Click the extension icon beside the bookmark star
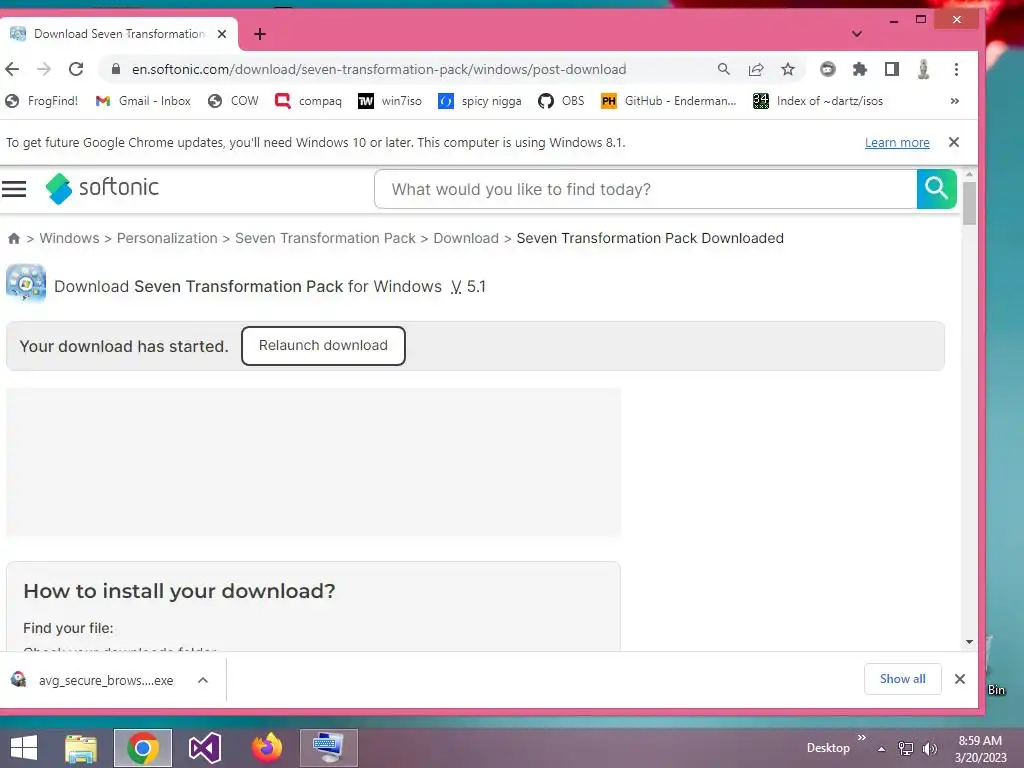The image size is (1024, 768). [827, 69]
